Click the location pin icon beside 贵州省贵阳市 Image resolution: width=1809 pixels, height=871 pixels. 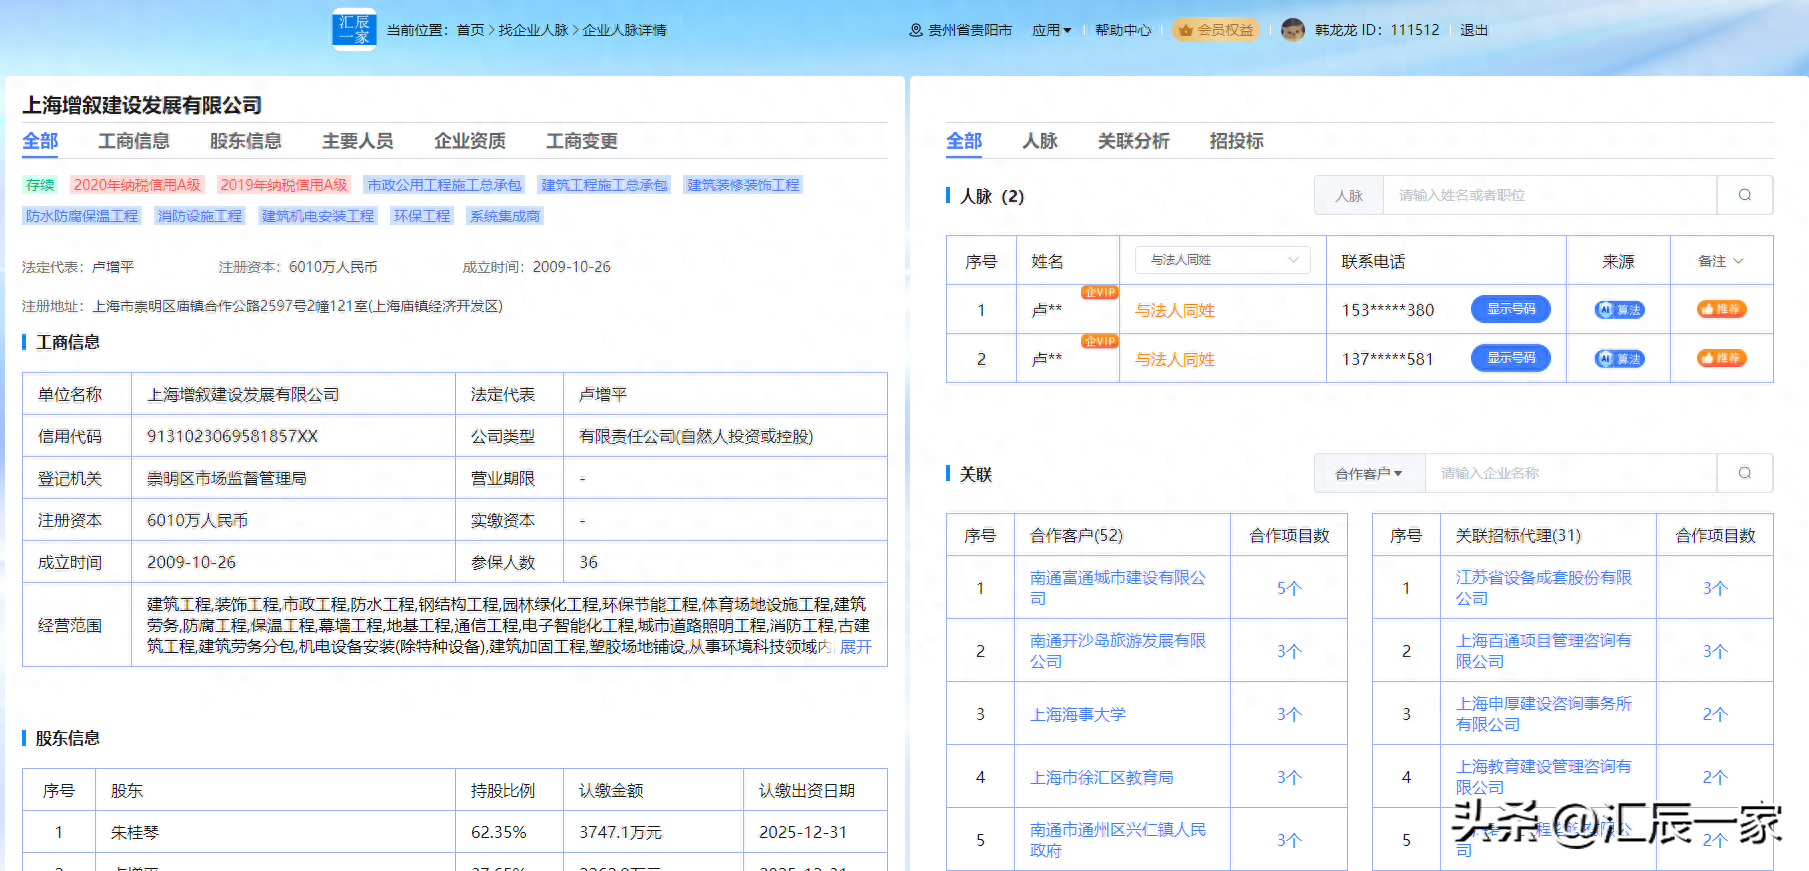tap(915, 30)
